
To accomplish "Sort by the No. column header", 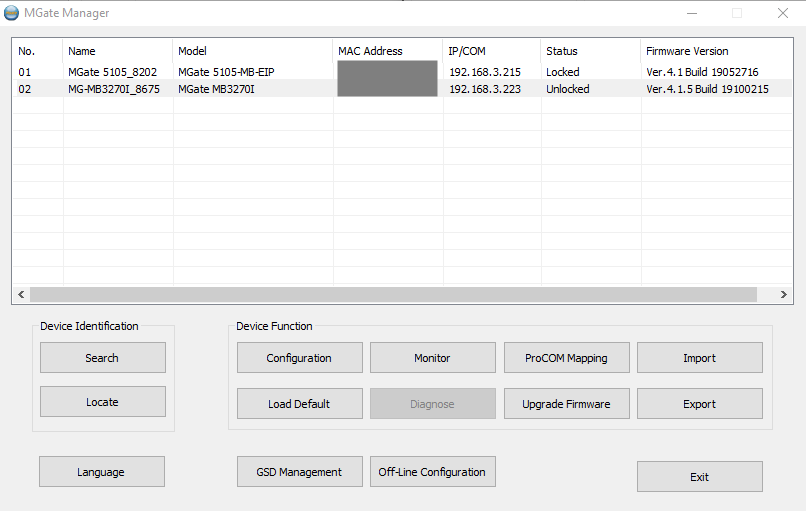I will [x=38, y=51].
